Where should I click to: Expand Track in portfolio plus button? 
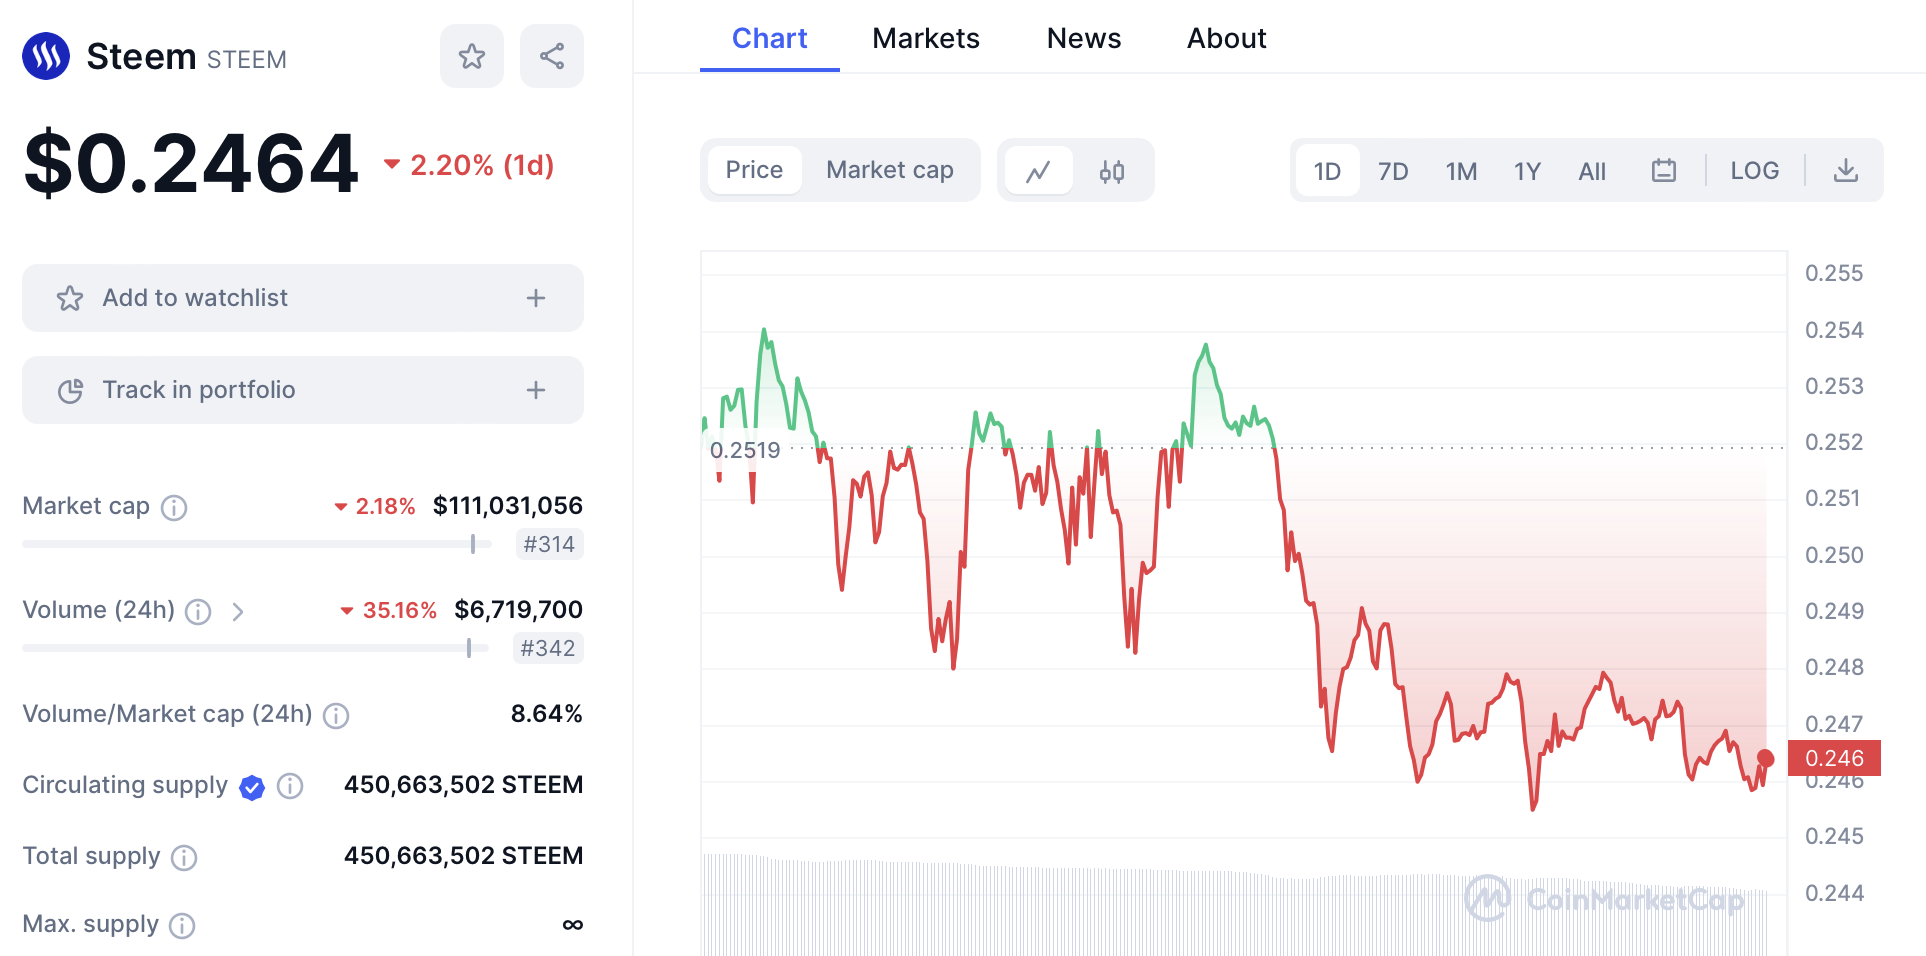tap(536, 390)
